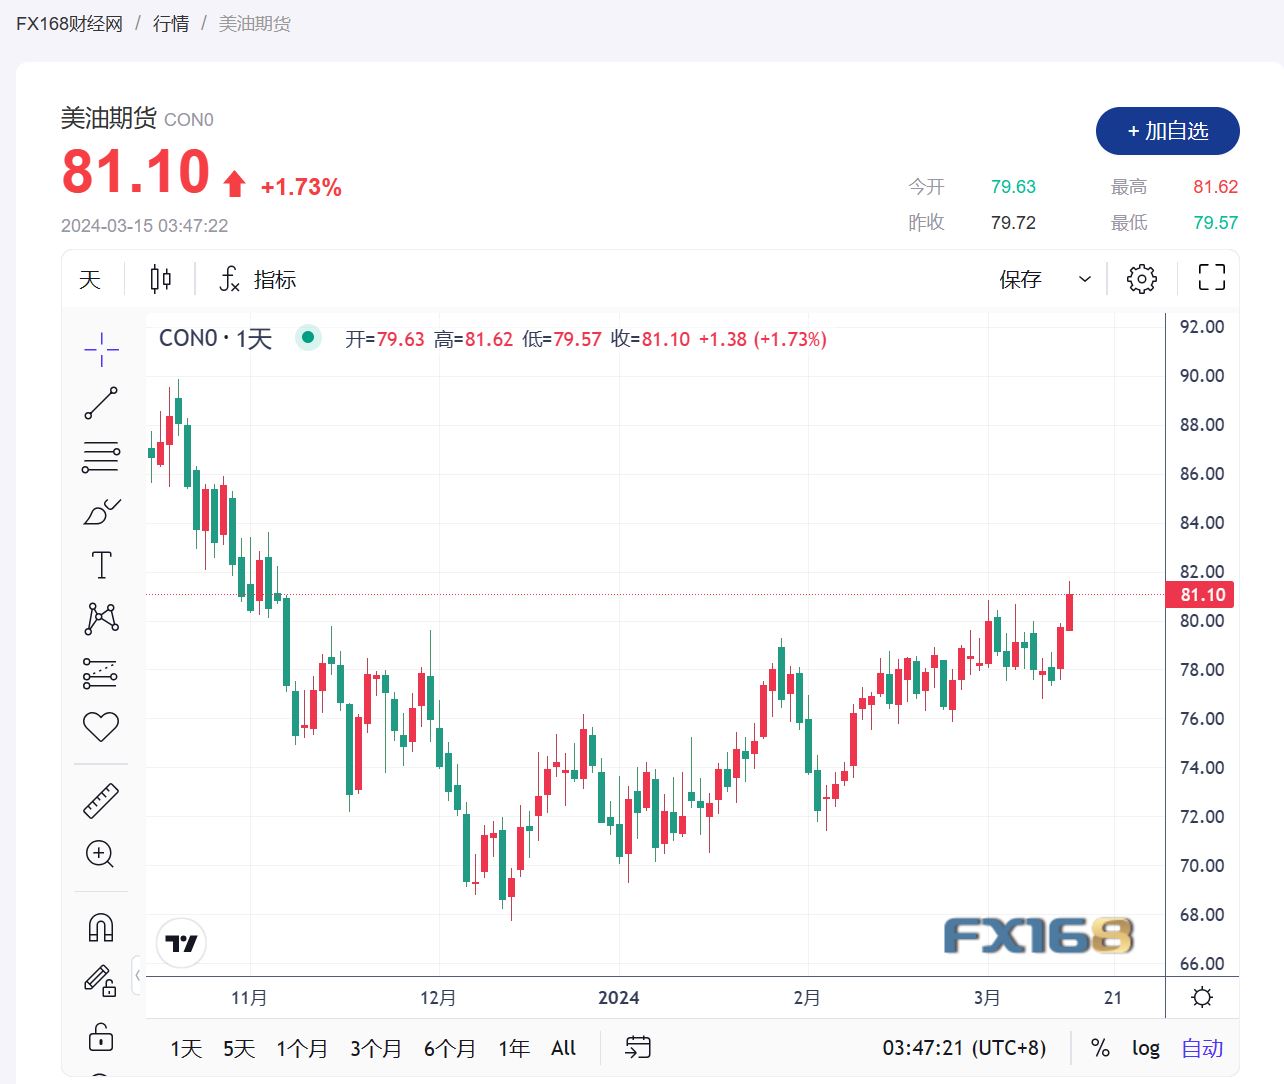Select the 1年 time range

514,1048
